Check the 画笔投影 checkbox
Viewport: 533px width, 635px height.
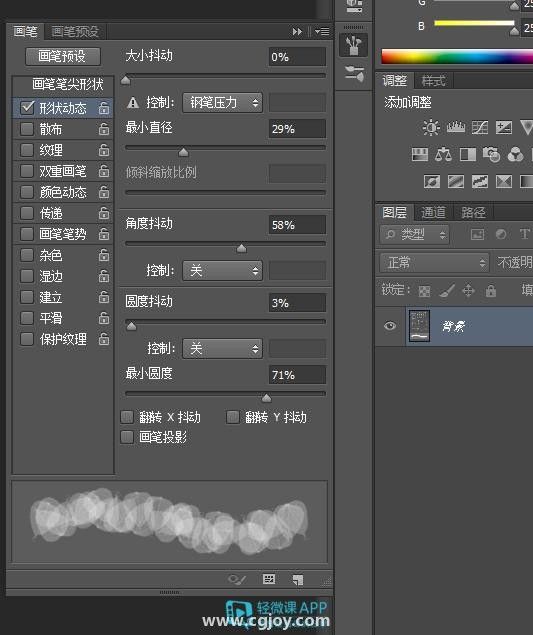[x=127, y=437]
